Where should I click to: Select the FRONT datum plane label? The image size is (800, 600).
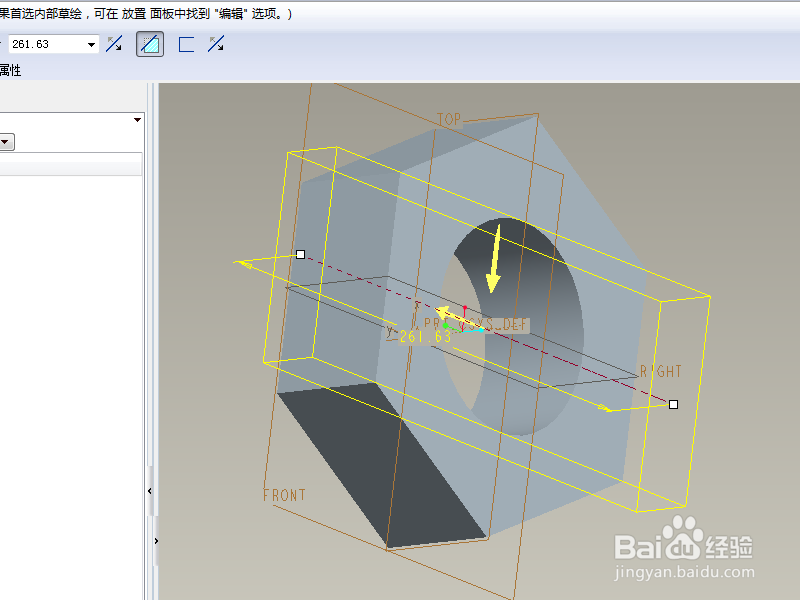click(x=284, y=495)
